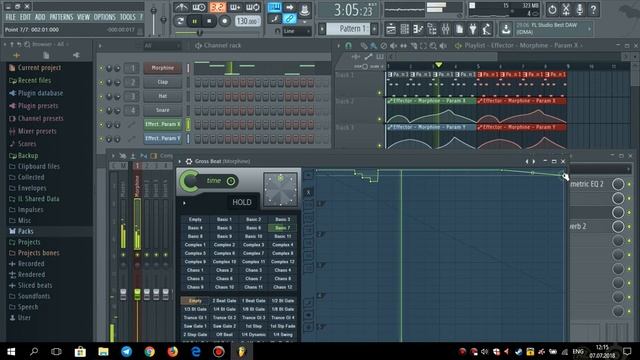The image size is (640, 360).
Task: Open the Line snap dropdown
Action: [297, 31]
